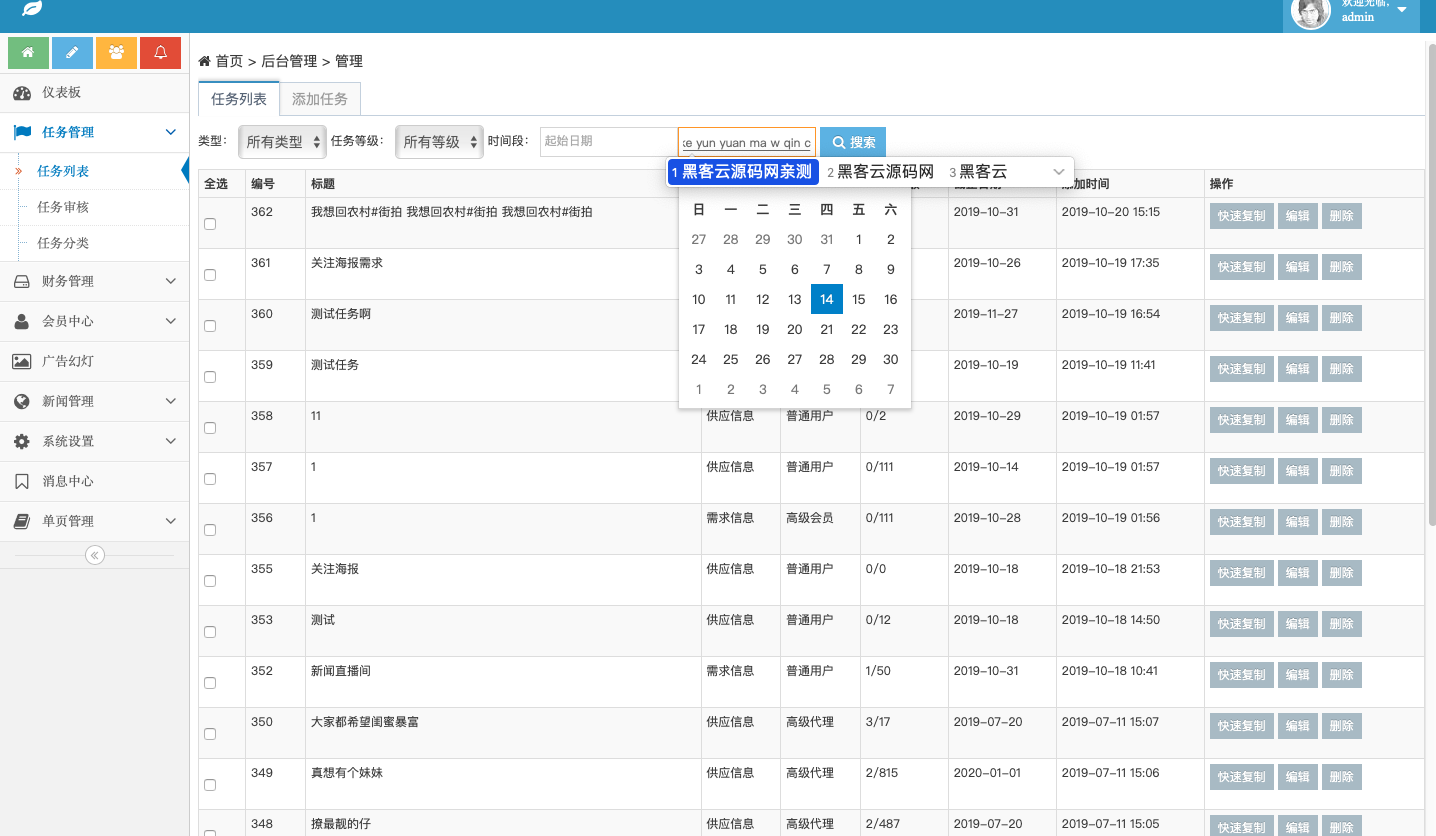Check the box for task row 352
This screenshot has width=1436, height=836.
click(210, 683)
